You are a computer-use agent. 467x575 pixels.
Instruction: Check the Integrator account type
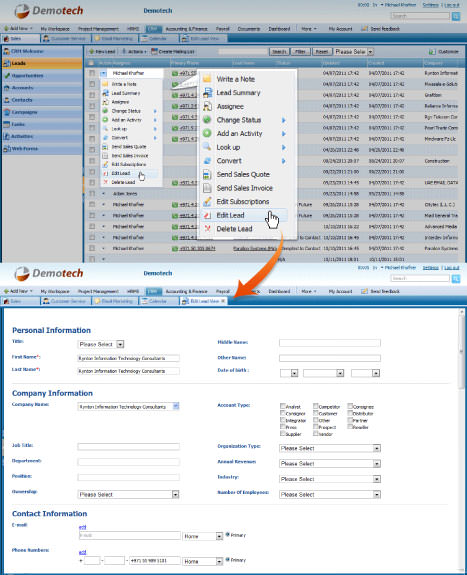[282, 420]
